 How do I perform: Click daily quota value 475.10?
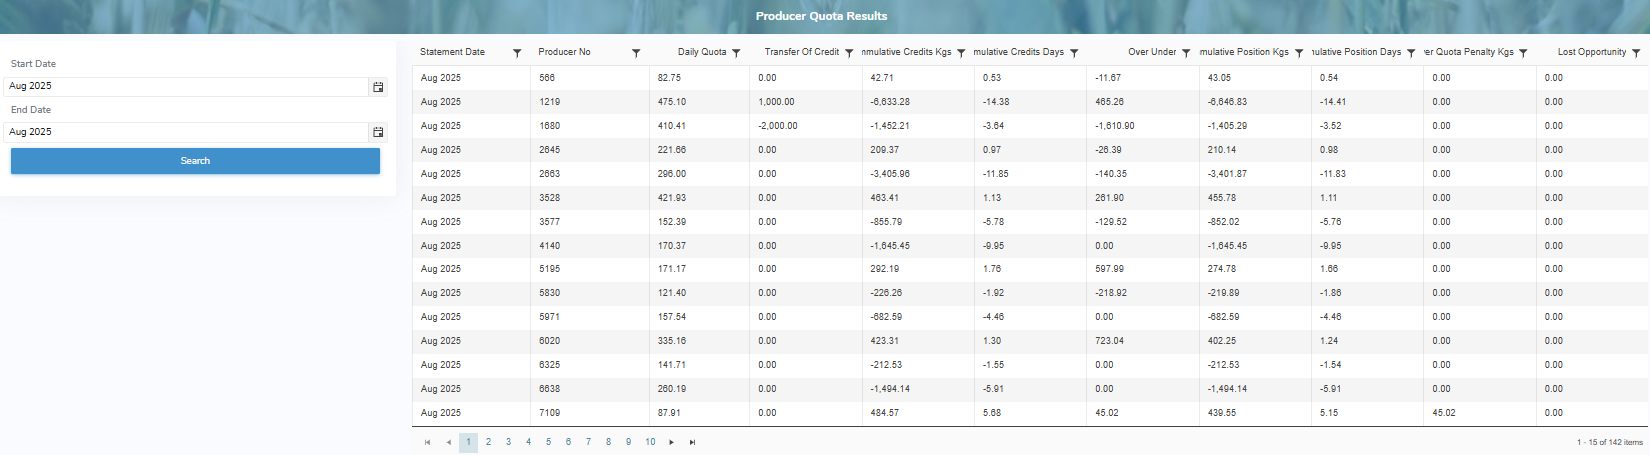click(x=672, y=102)
